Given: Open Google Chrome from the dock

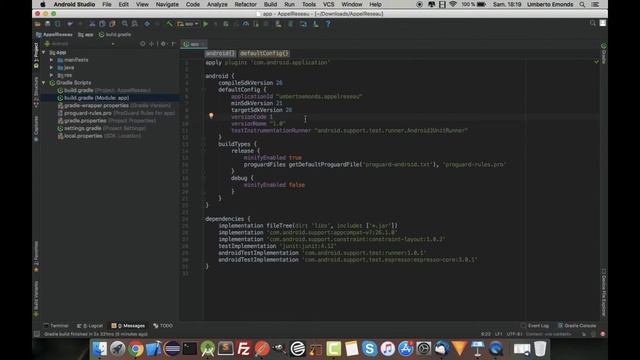Looking at the screenshot, I should [136, 349].
